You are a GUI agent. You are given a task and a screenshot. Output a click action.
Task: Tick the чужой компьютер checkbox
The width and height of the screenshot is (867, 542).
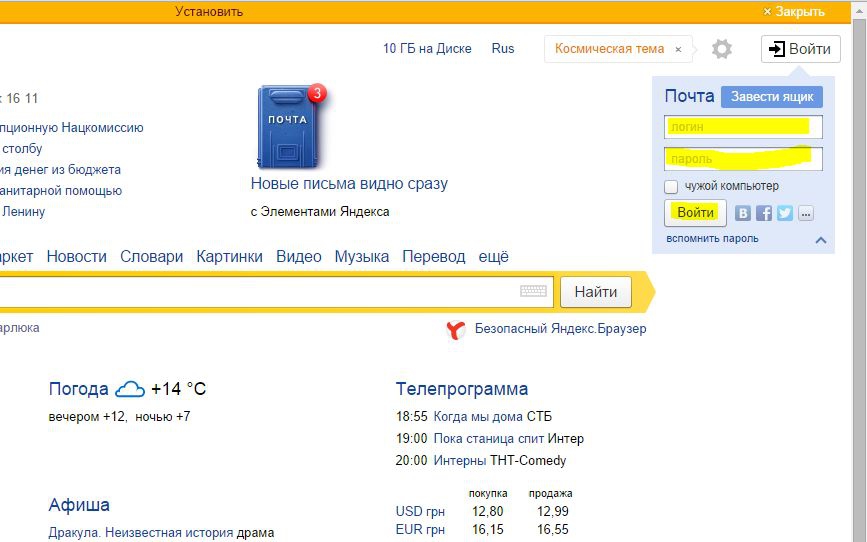pyautogui.click(x=671, y=186)
